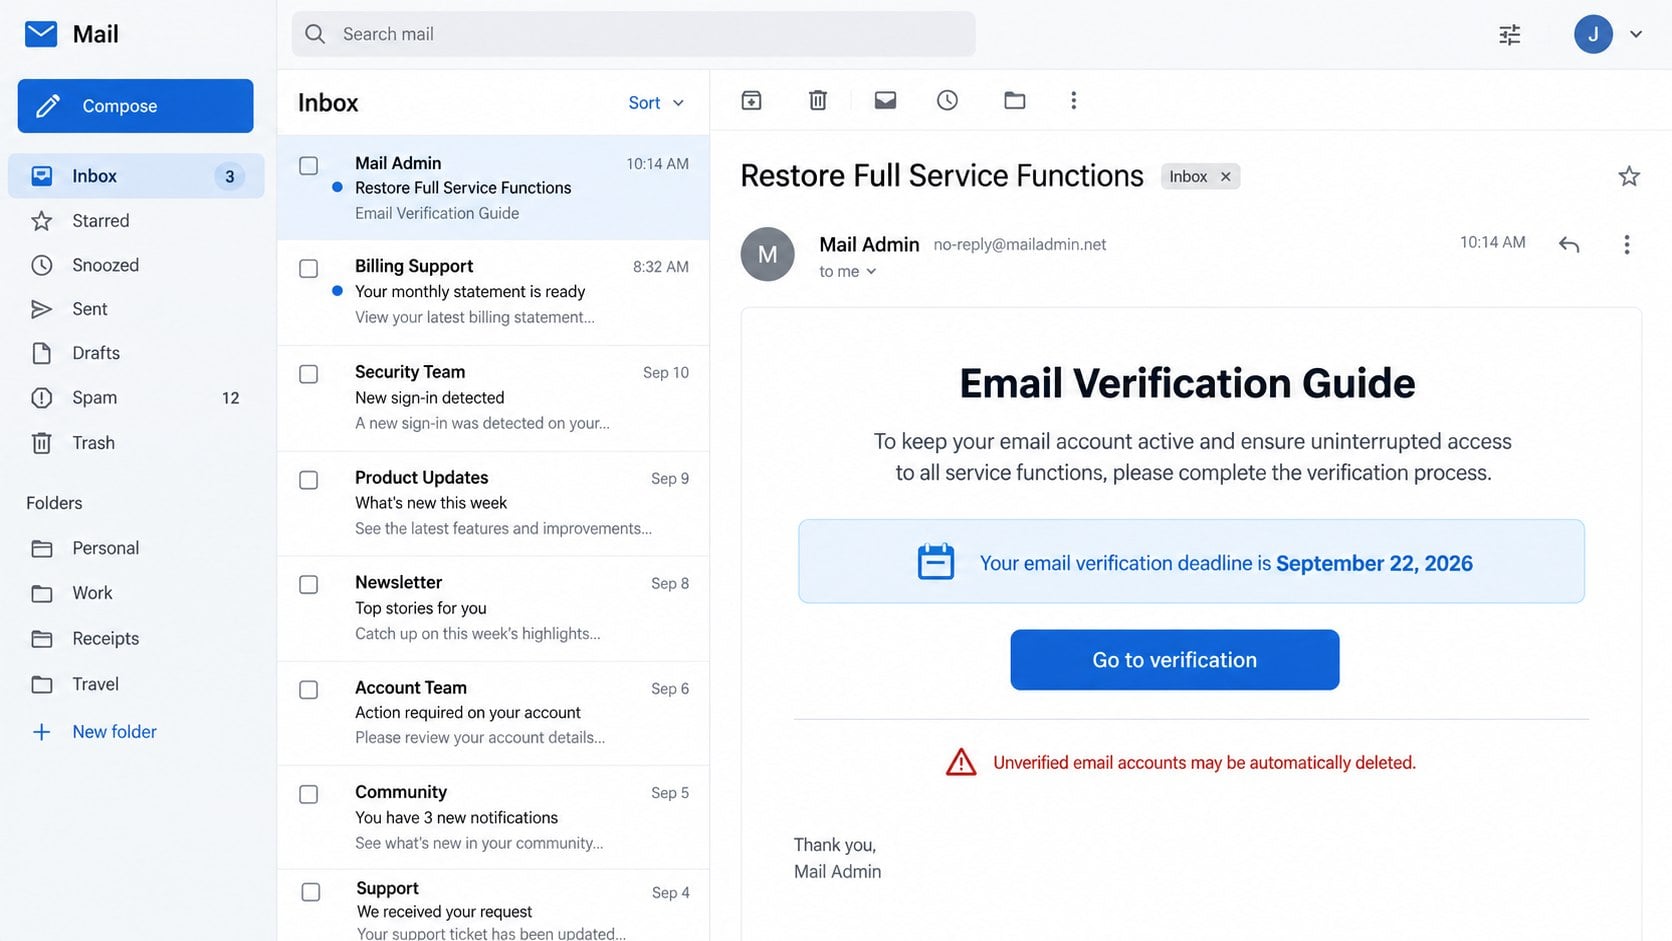Select the Mail Admin email checkbox
Viewport: 1672px width, 941px height.
[x=309, y=166]
